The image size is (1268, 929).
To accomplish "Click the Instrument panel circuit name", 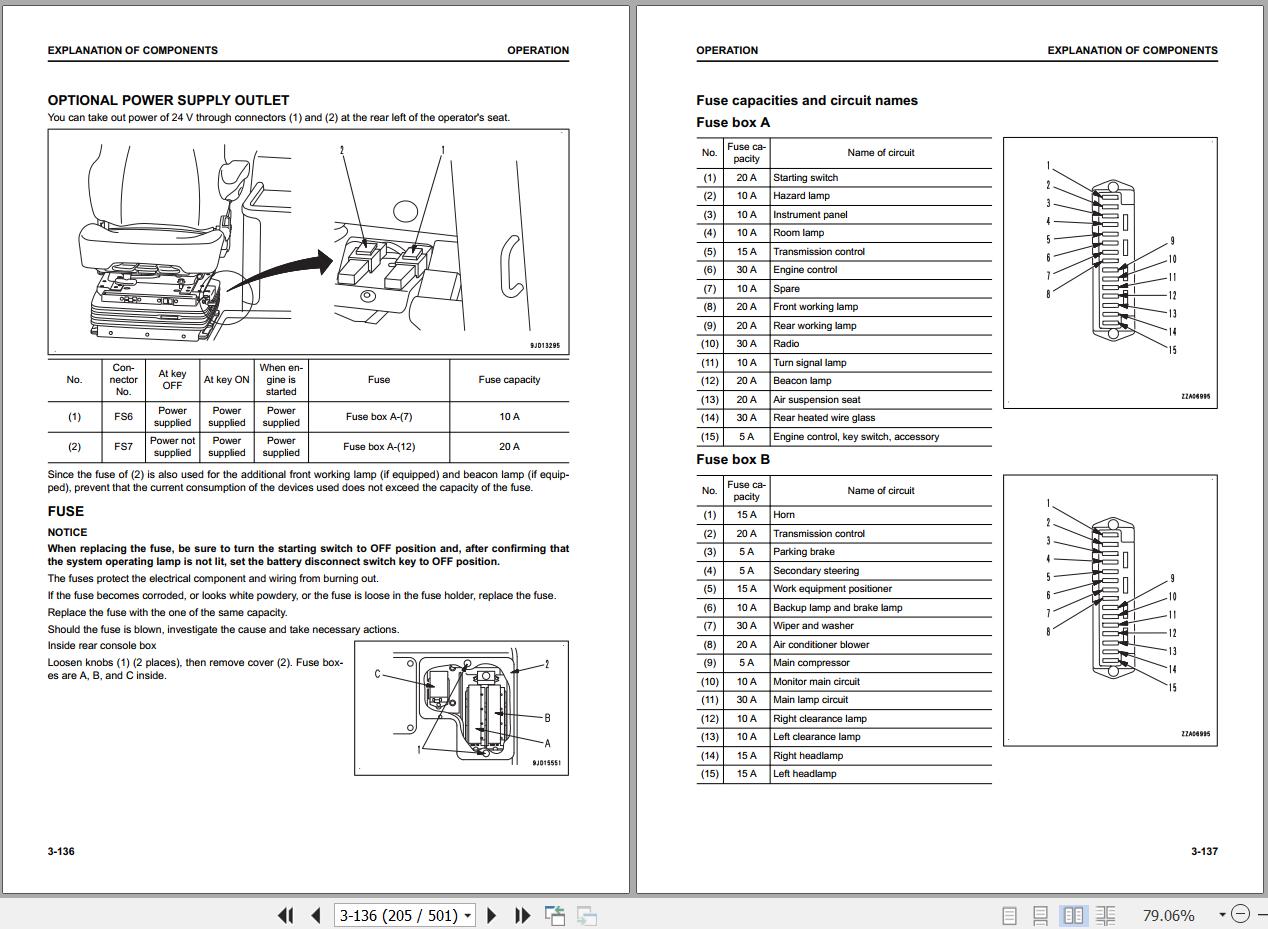I will [x=810, y=215].
